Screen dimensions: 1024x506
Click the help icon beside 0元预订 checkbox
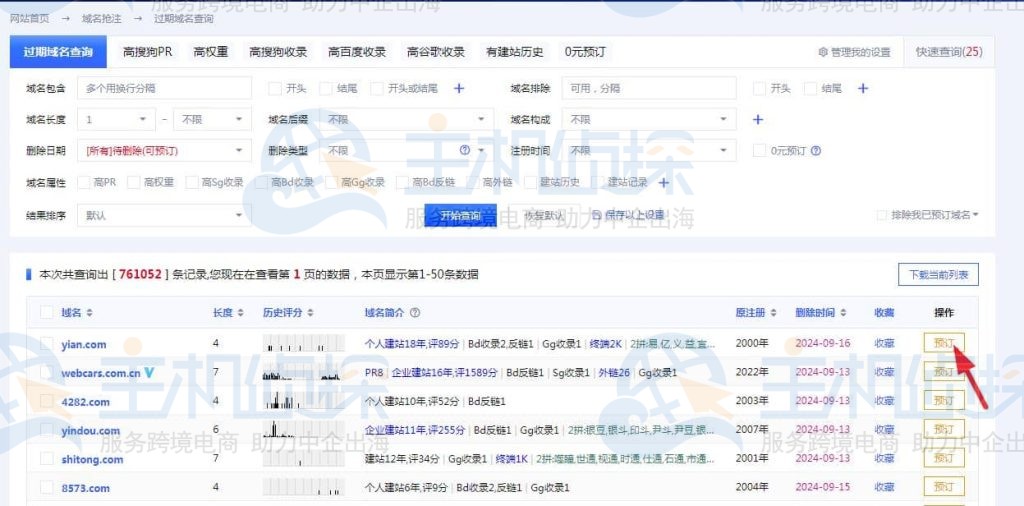click(816, 151)
